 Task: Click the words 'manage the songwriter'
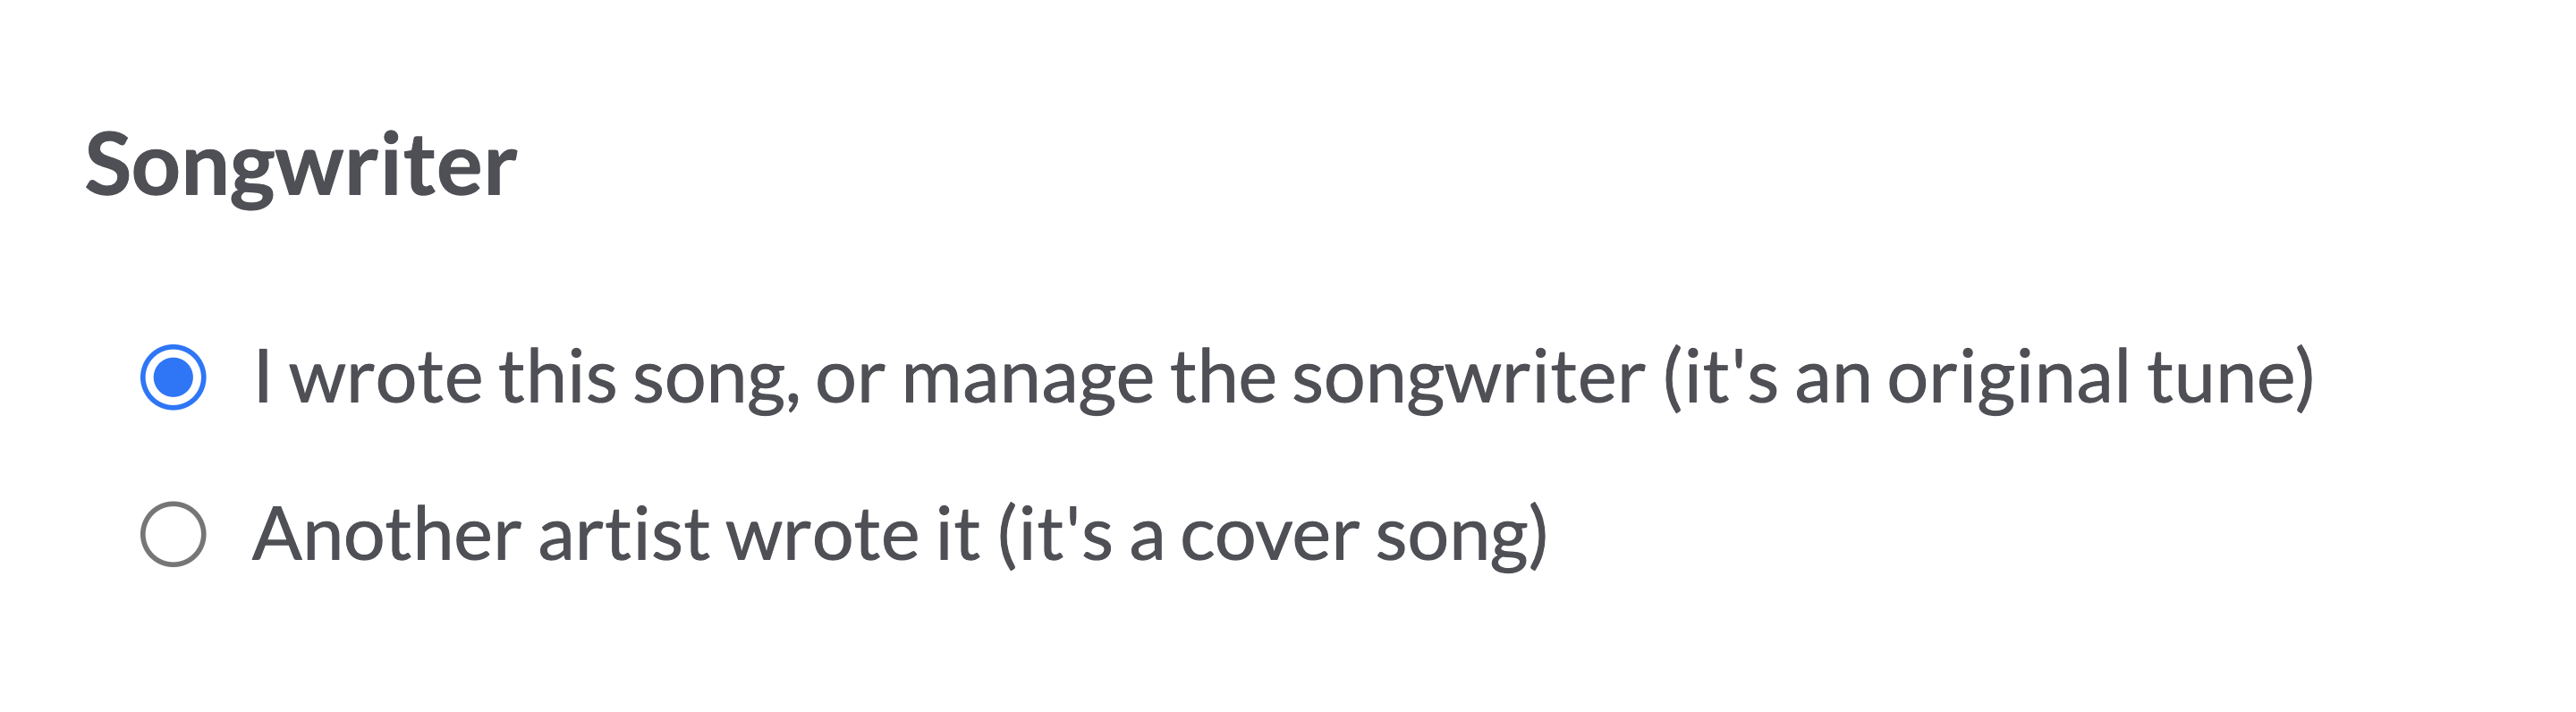1273,378
